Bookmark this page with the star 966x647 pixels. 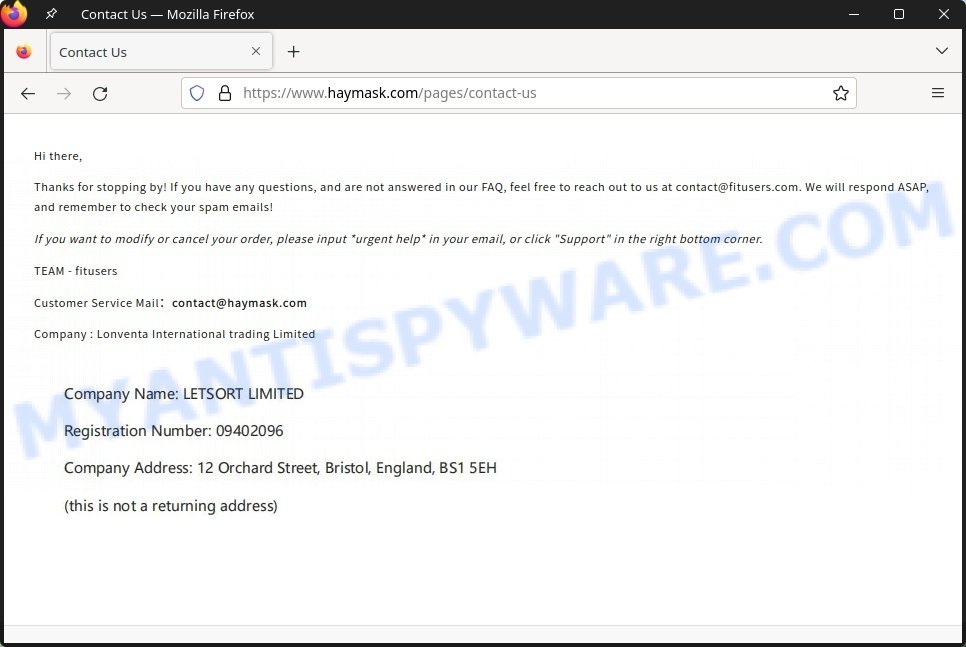[x=840, y=93]
